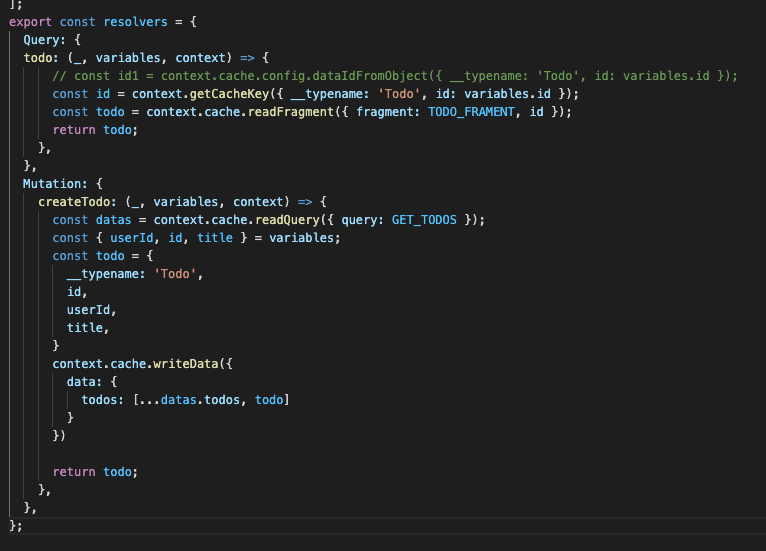Click the TODO_FRAMENT fragment identifier
Screen dimensions: 766x551
(x=471, y=112)
